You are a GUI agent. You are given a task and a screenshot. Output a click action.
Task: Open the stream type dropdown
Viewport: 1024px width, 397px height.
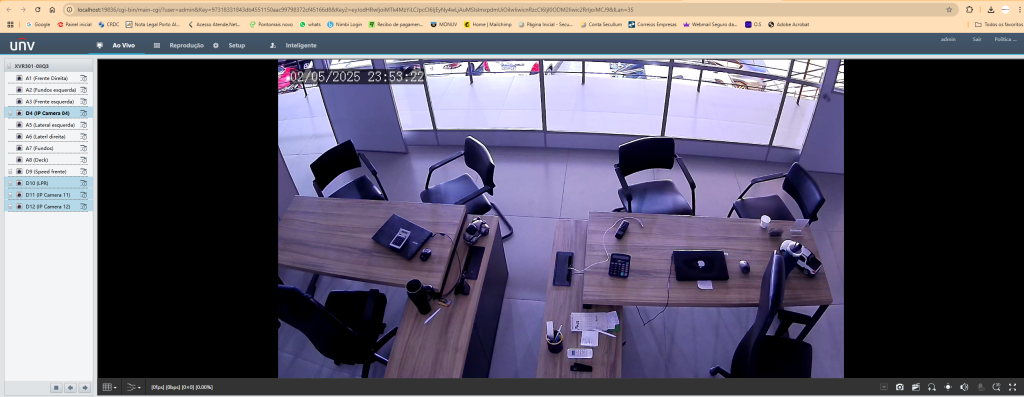coord(133,387)
